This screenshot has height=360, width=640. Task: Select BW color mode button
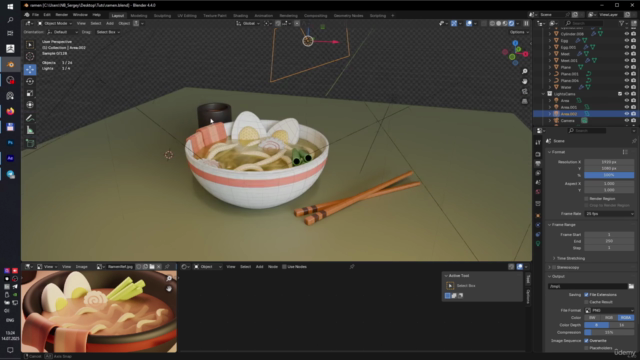tap(592, 318)
